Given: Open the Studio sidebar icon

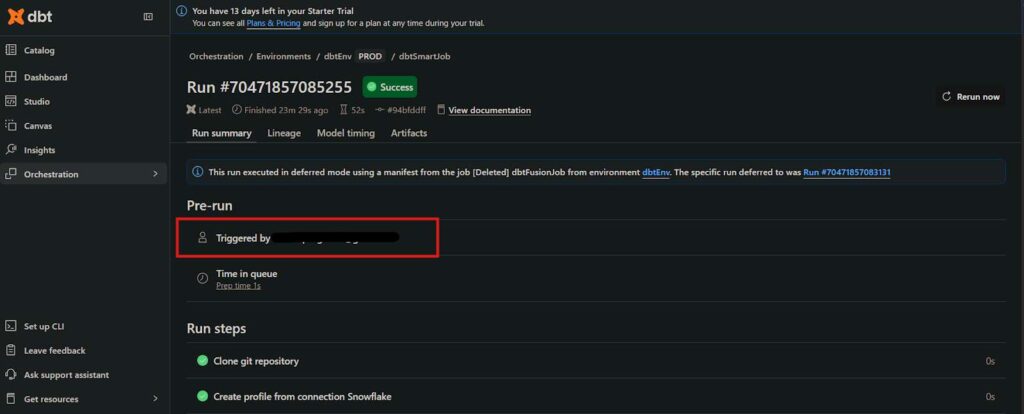Looking at the screenshot, I should [11, 101].
